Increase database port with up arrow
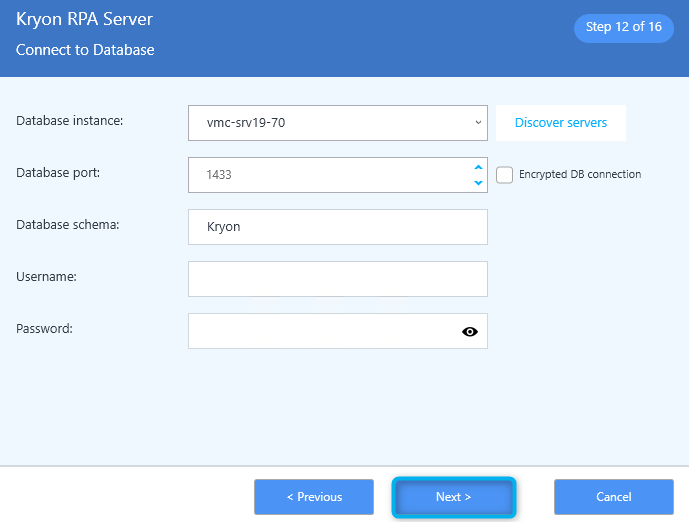Image resolution: width=689 pixels, height=522 pixels. coord(479,167)
